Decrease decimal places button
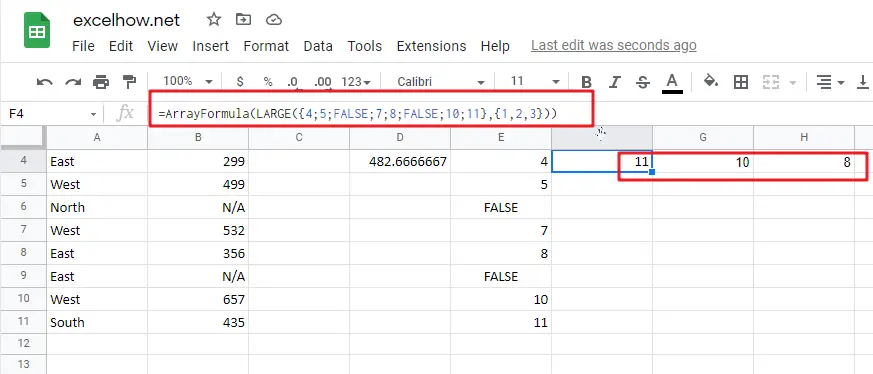The height and width of the screenshot is (374, 873). coord(293,82)
